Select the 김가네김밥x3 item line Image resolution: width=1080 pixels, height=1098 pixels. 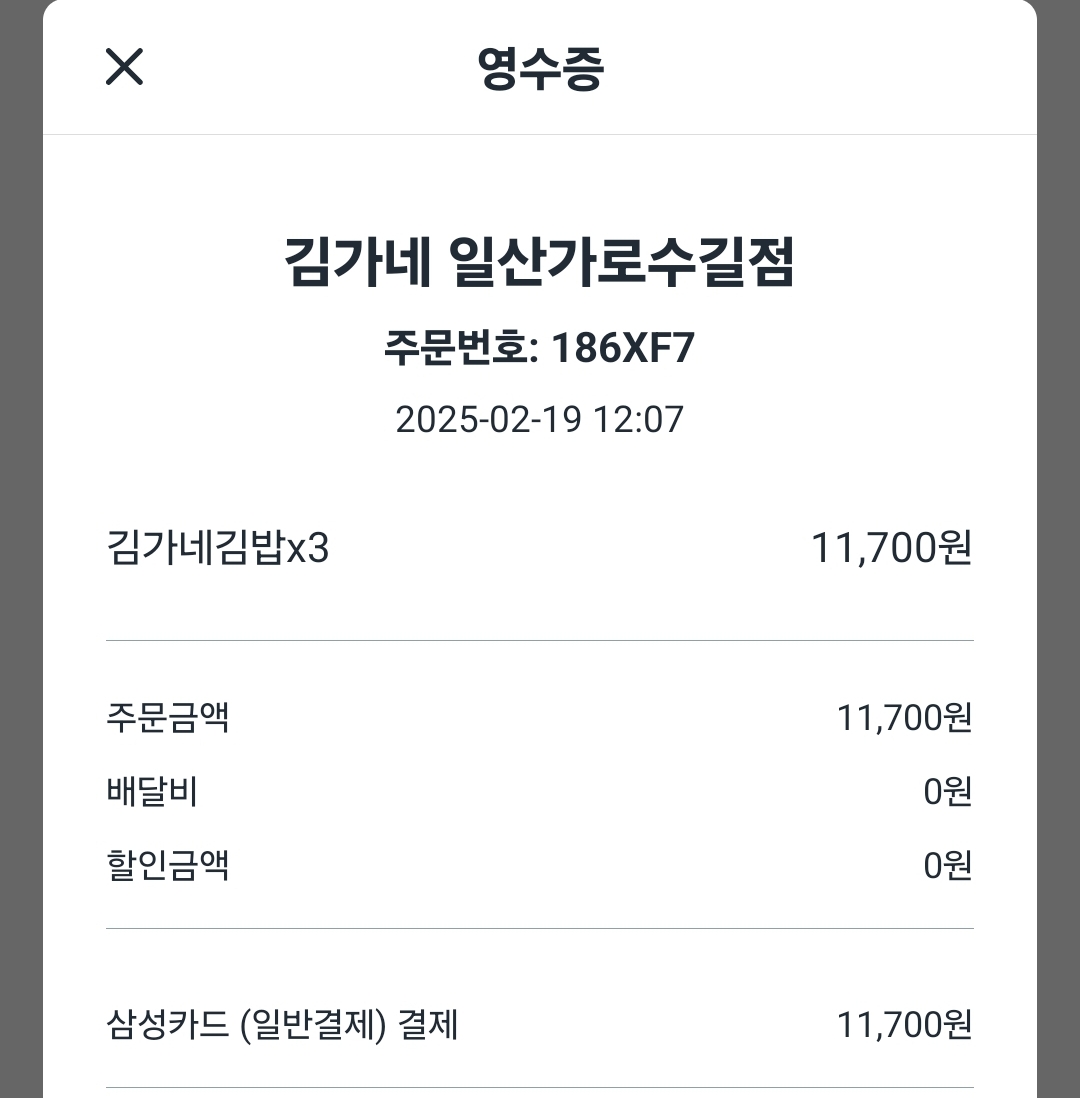217,549
